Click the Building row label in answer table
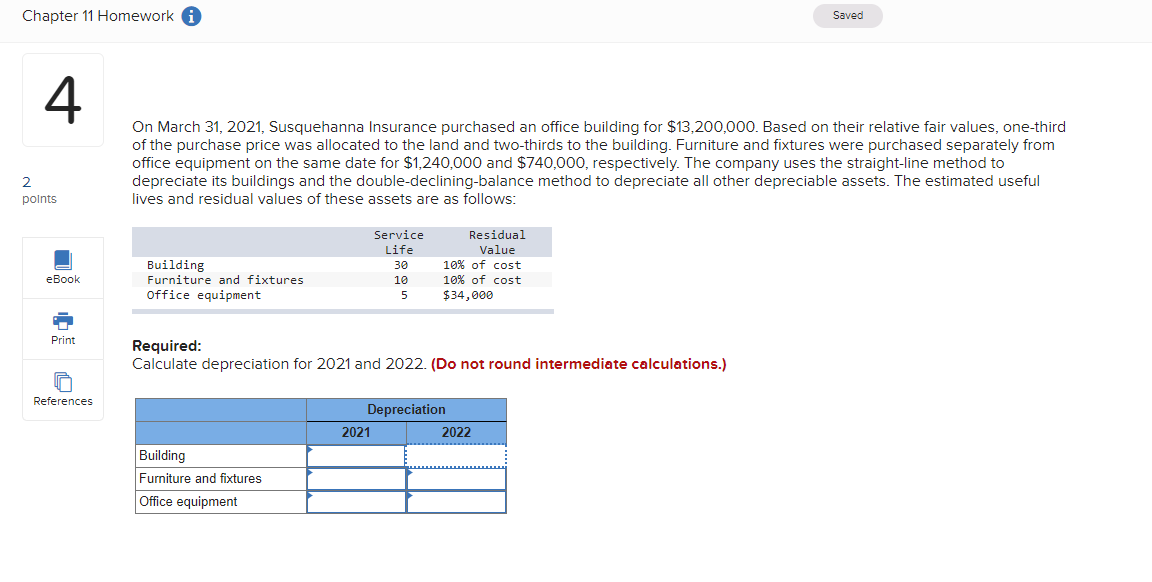This screenshot has width=1152, height=582. point(162,456)
